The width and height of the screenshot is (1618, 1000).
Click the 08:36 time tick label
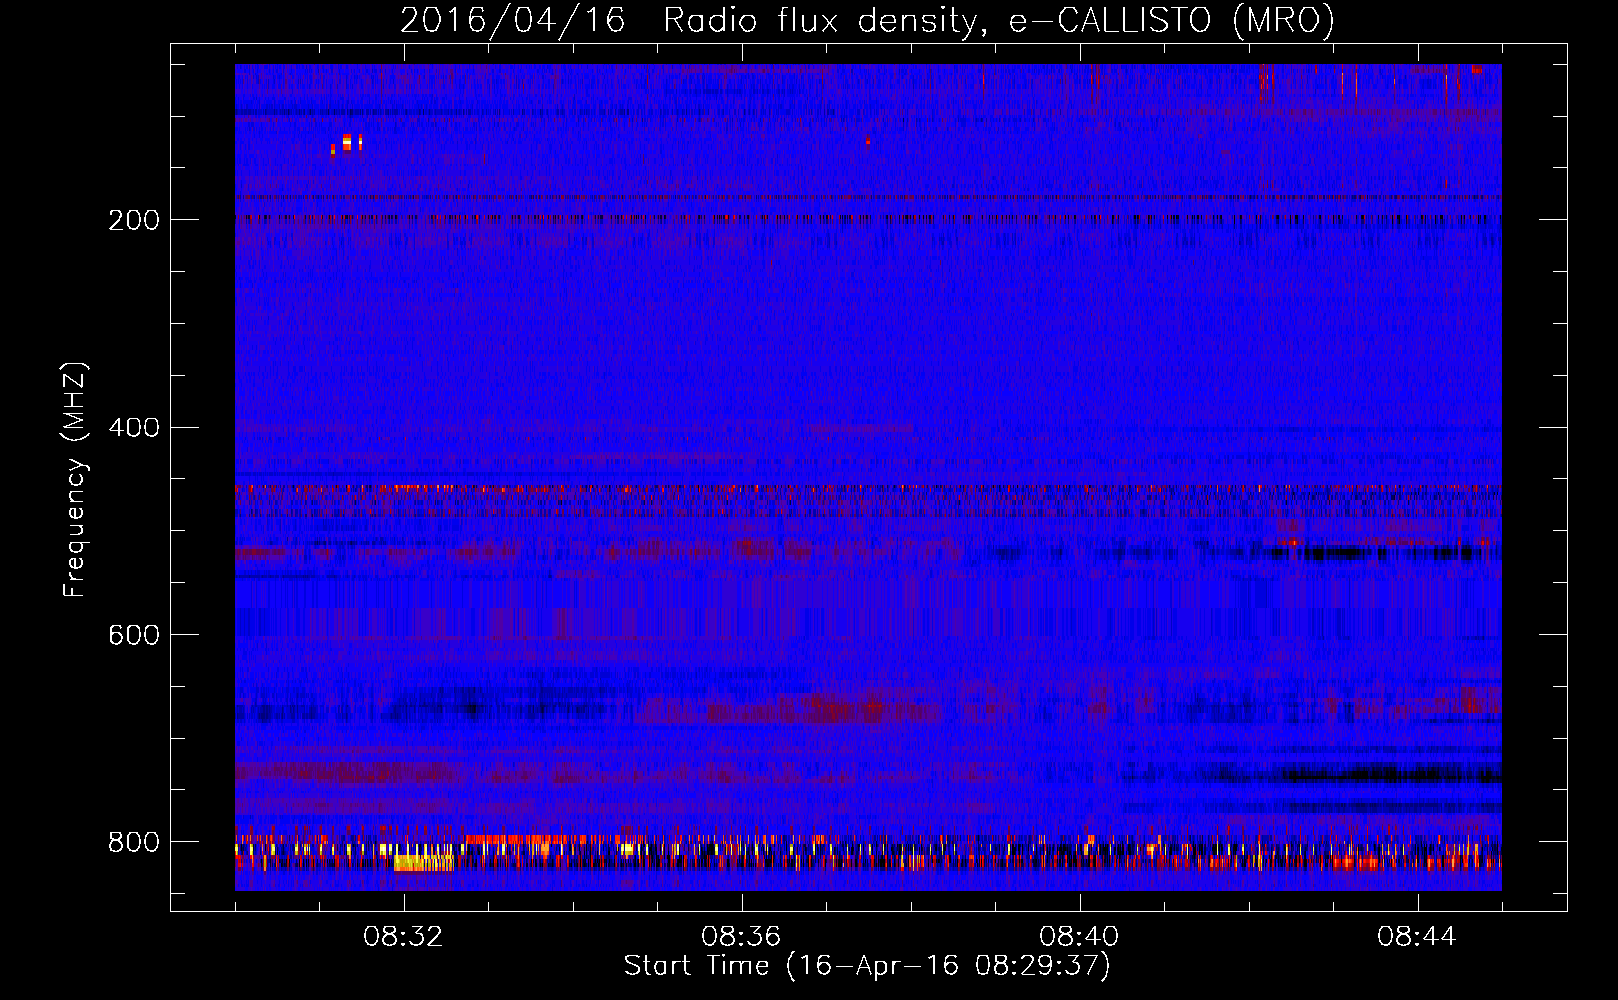coord(741,937)
